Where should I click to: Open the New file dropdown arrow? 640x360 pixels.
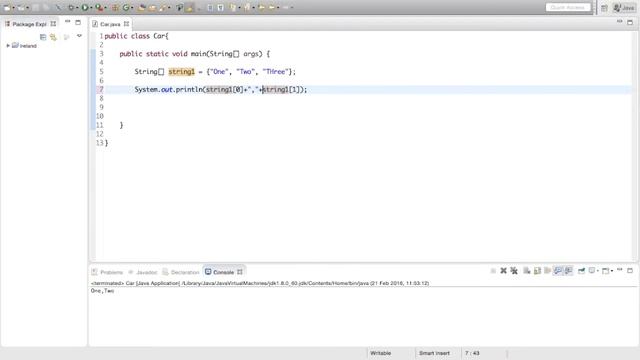click(13, 8)
